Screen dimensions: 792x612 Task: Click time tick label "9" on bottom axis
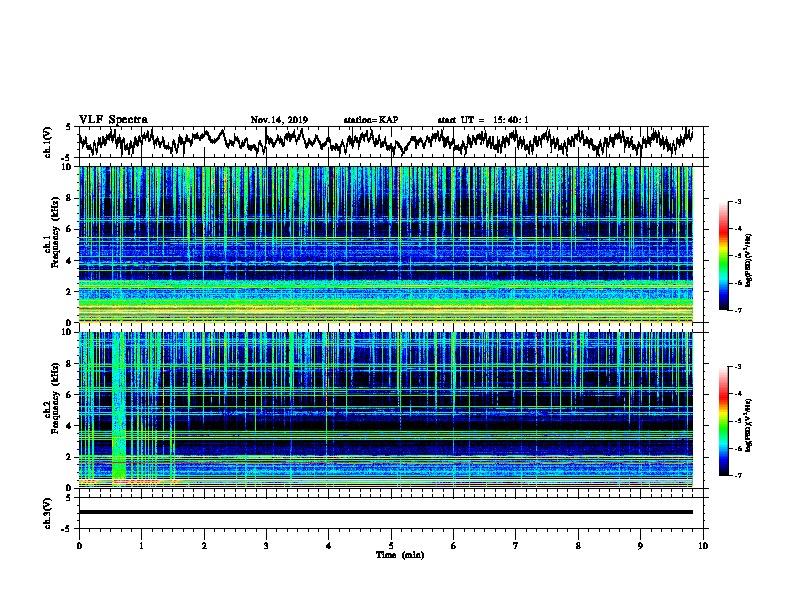click(x=640, y=546)
